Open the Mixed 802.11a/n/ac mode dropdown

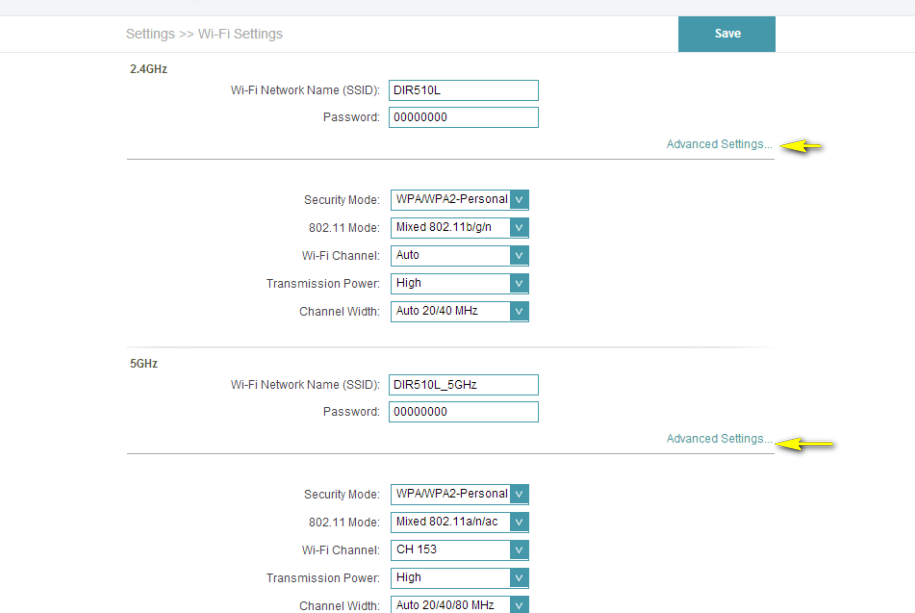tap(459, 522)
